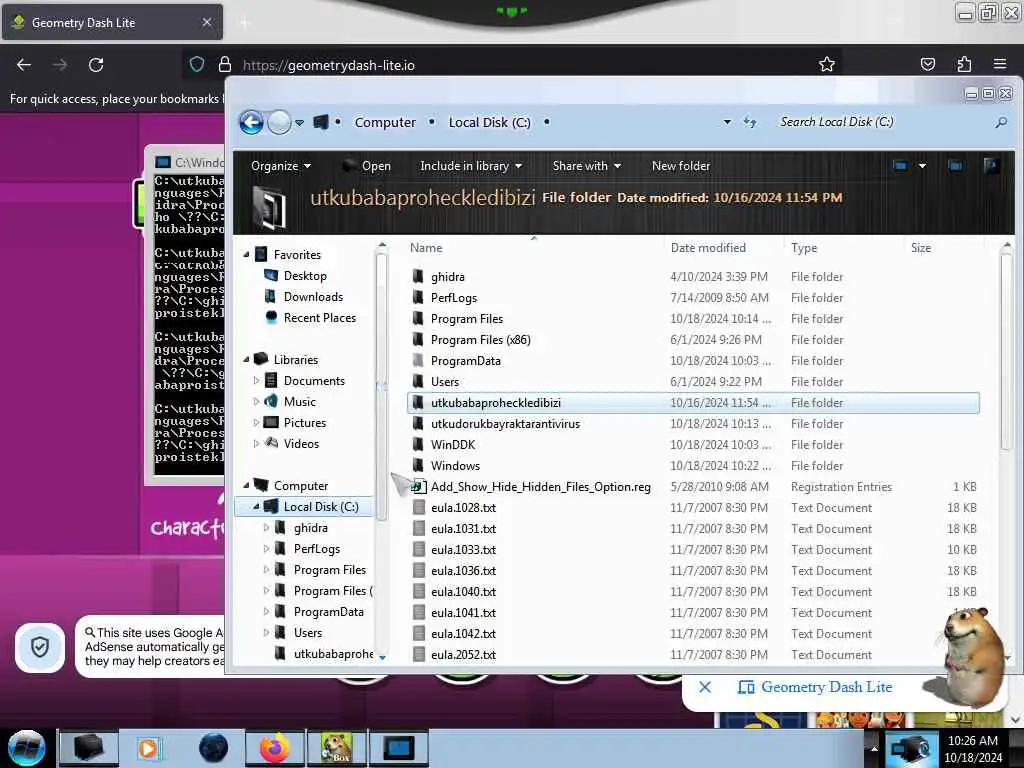Open recent locations dropdown next to forward arrow
1024x768 pixels.
[300, 123]
